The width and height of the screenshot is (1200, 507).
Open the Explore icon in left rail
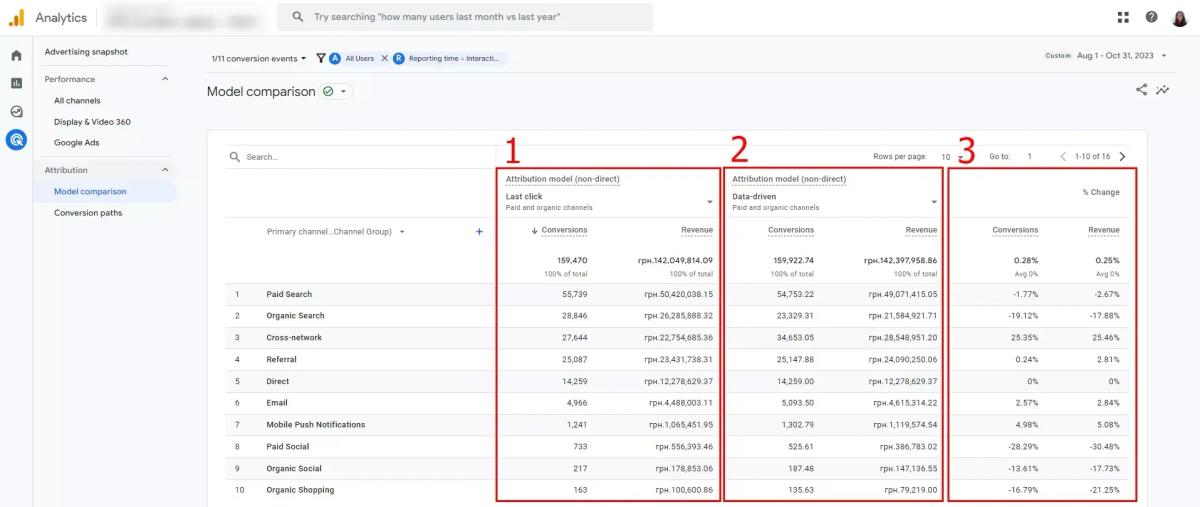pyautogui.click(x=16, y=111)
